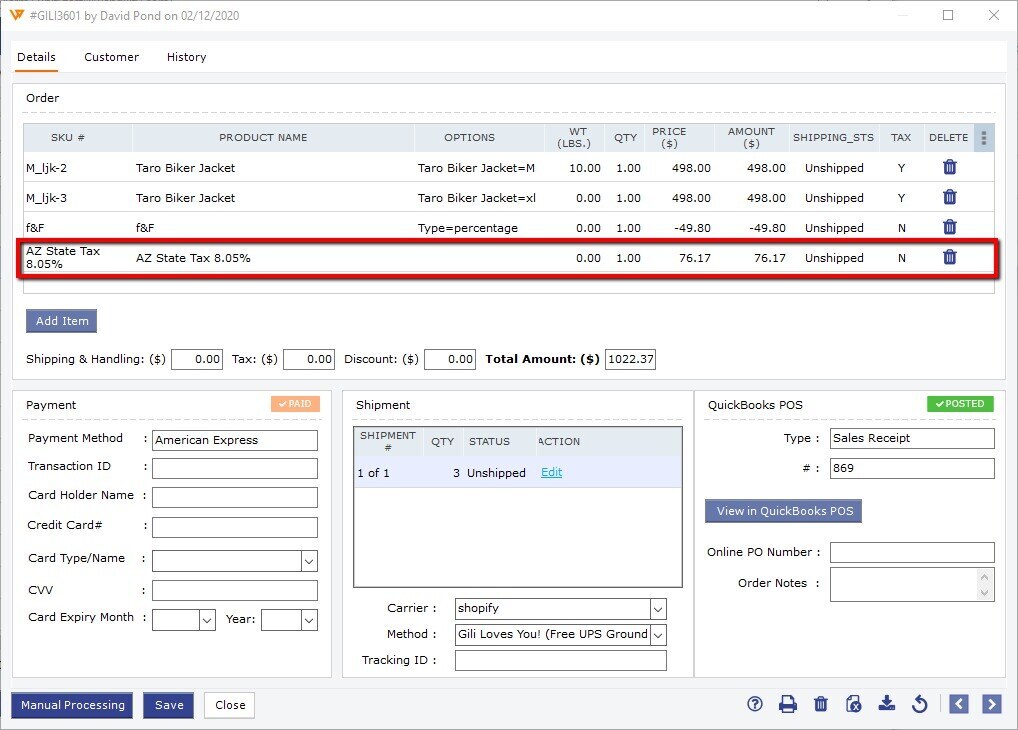Click the bottom toolbar trash icon
Image resolution: width=1018 pixels, height=730 pixels.
pyautogui.click(x=821, y=704)
